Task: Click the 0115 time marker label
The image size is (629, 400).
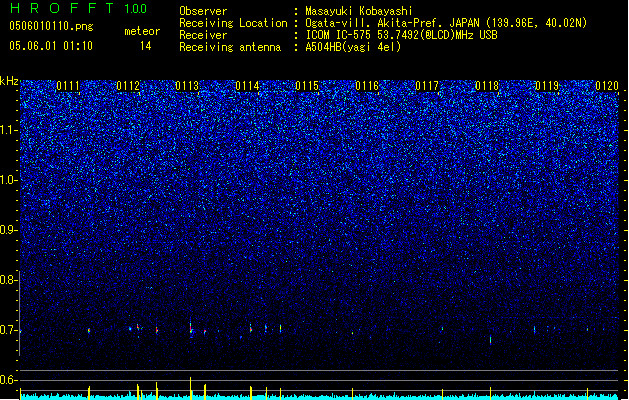Action: (307, 86)
